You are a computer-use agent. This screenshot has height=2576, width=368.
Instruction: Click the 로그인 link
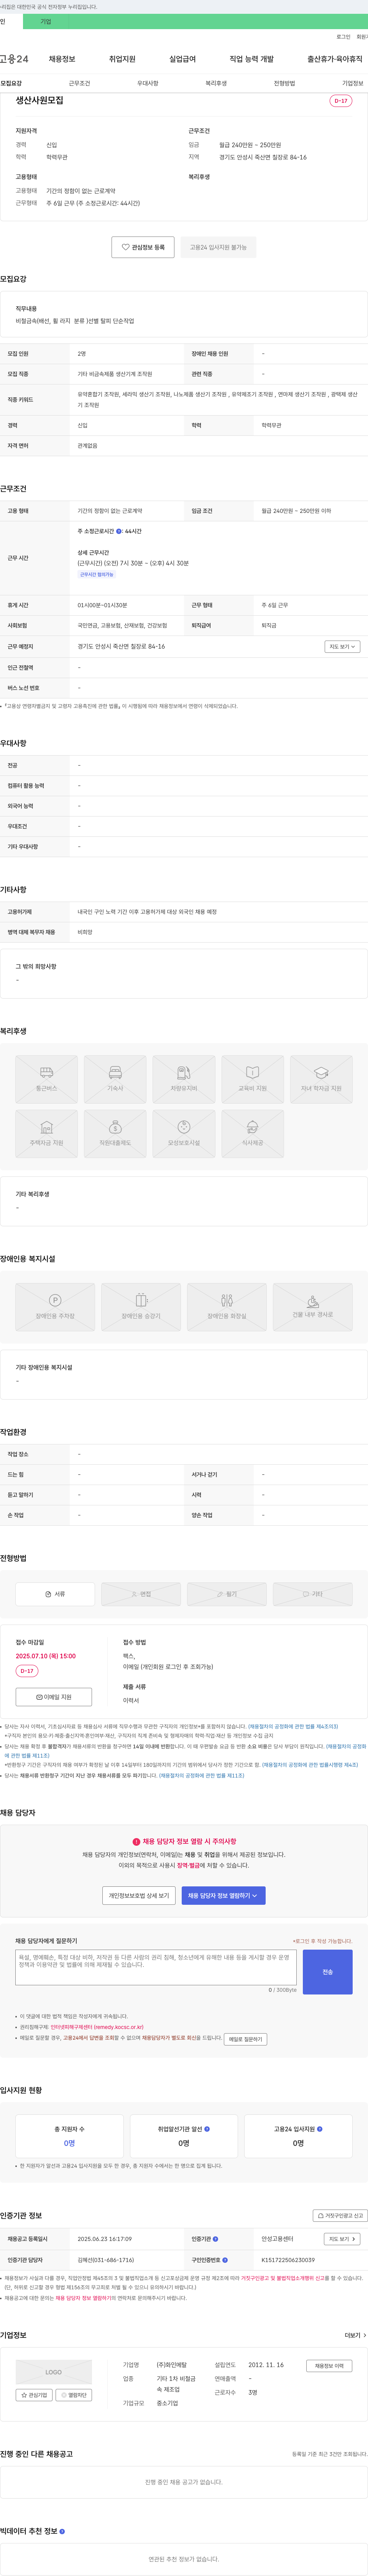pyautogui.click(x=343, y=37)
